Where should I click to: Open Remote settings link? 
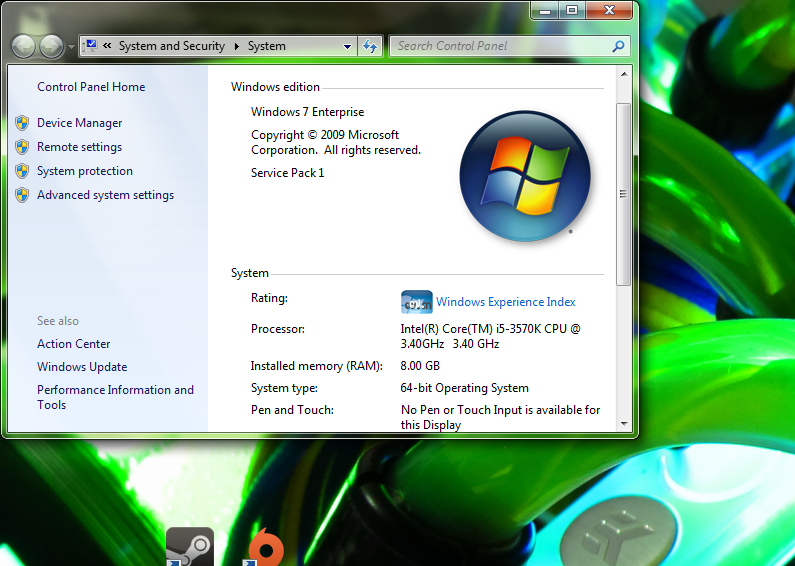click(x=80, y=147)
